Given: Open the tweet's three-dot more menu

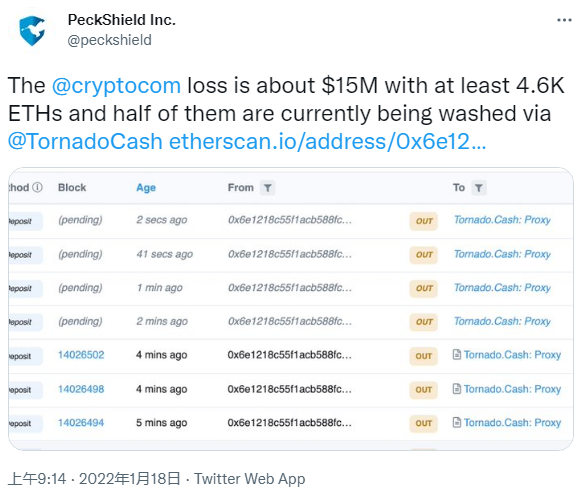Looking at the screenshot, I should (564, 20).
